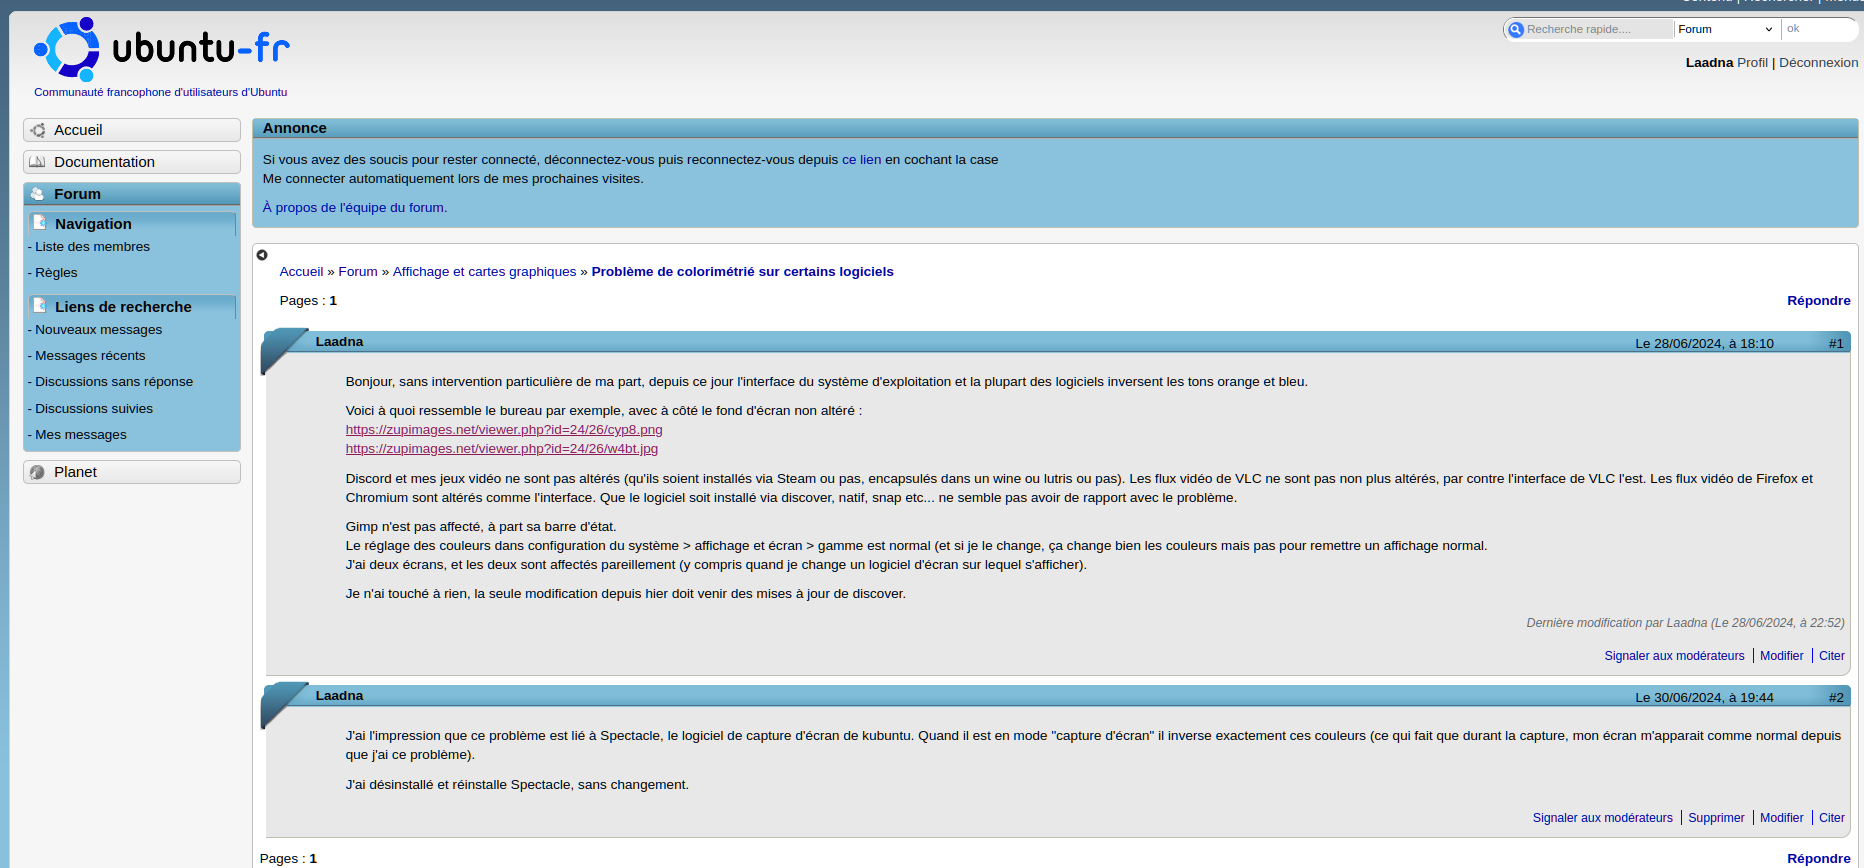
Task: Go to Forum in the breadcrumb
Action: 358,272
